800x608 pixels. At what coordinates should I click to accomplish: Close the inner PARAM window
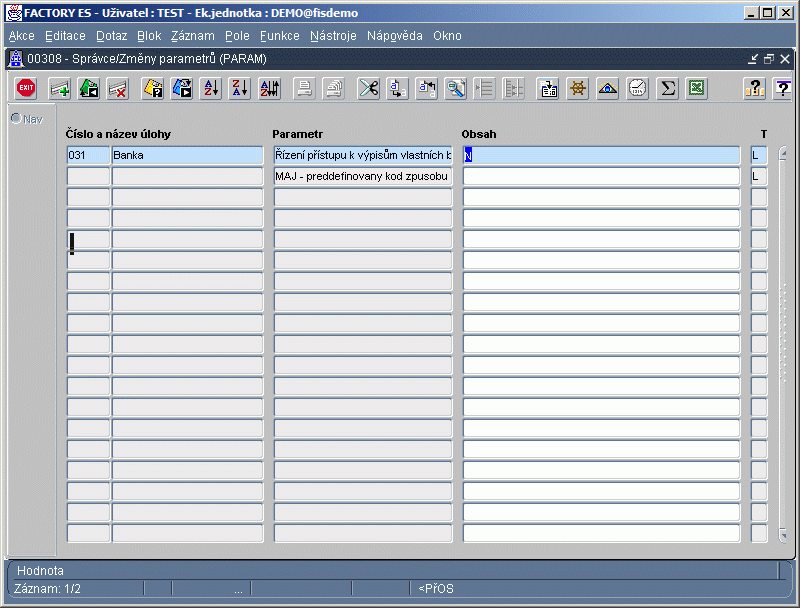click(x=785, y=59)
